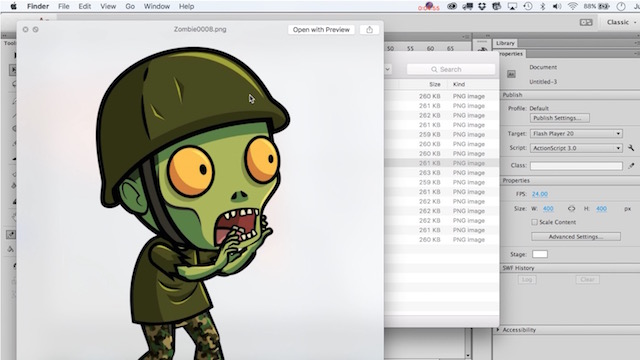Click the stage height value 400
Image resolution: width=640 pixels, height=360 pixels.
[601, 209]
